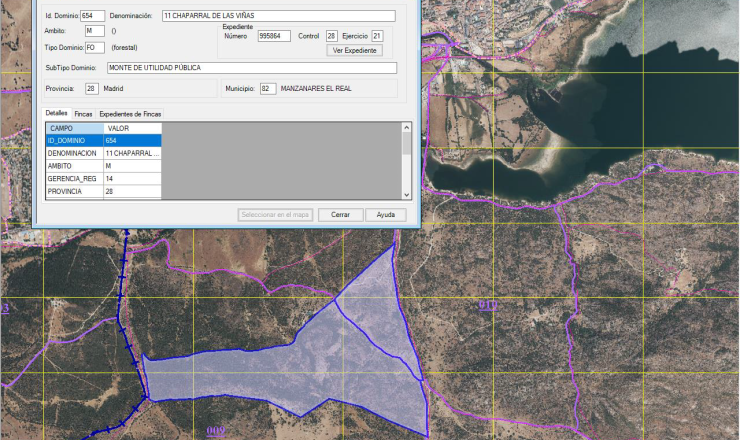Click the value cell 11 CHAPARRAL
This screenshot has height=440, width=740.
pyautogui.click(x=133, y=153)
